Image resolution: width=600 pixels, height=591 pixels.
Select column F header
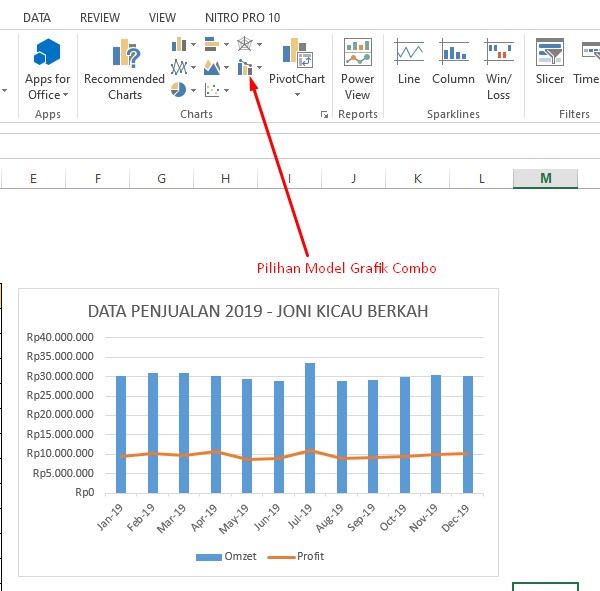point(98,178)
